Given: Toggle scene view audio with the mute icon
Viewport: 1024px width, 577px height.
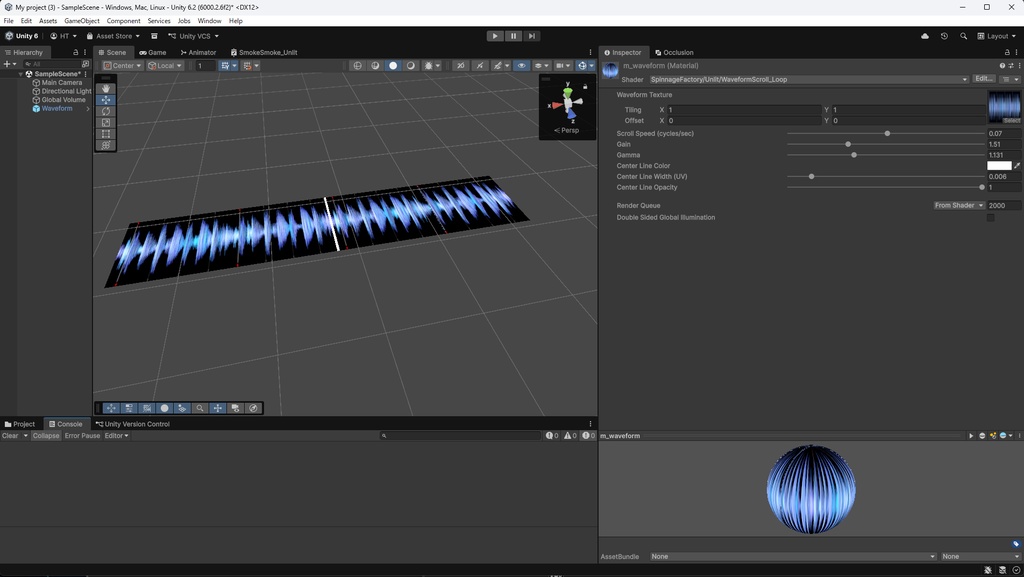Looking at the screenshot, I should pyautogui.click(x=461, y=65).
